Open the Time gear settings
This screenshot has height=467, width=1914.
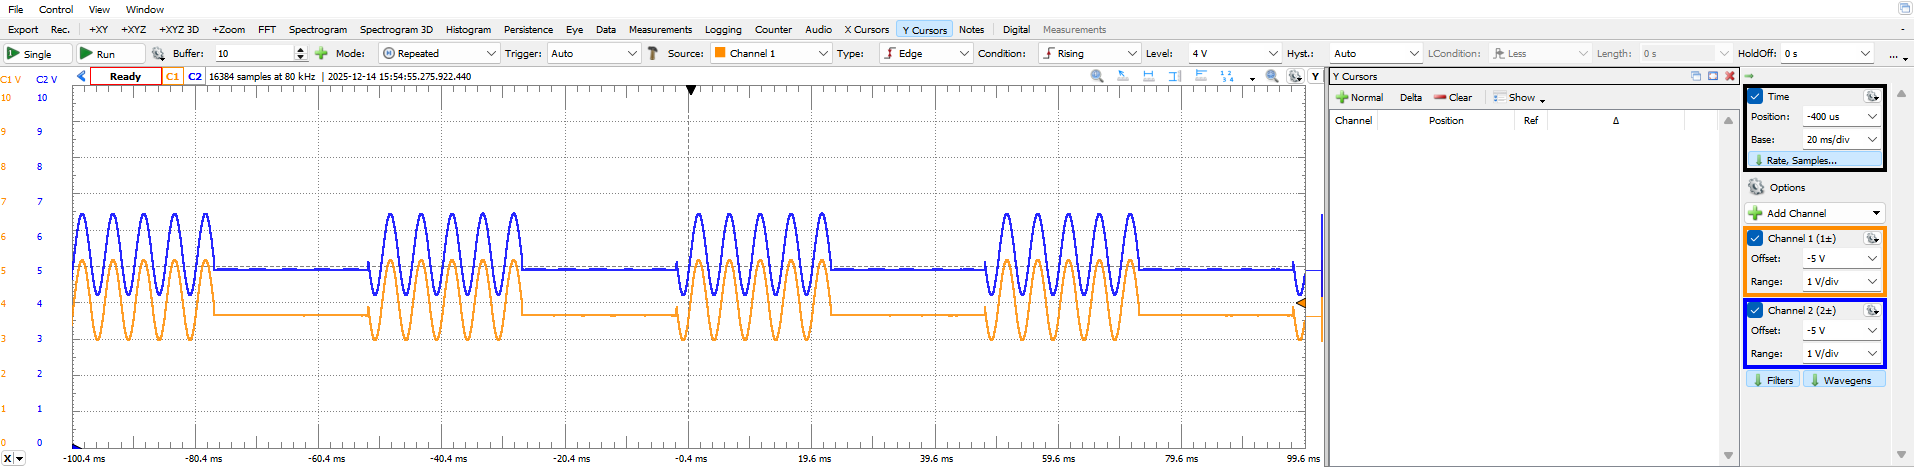(1872, 97)
